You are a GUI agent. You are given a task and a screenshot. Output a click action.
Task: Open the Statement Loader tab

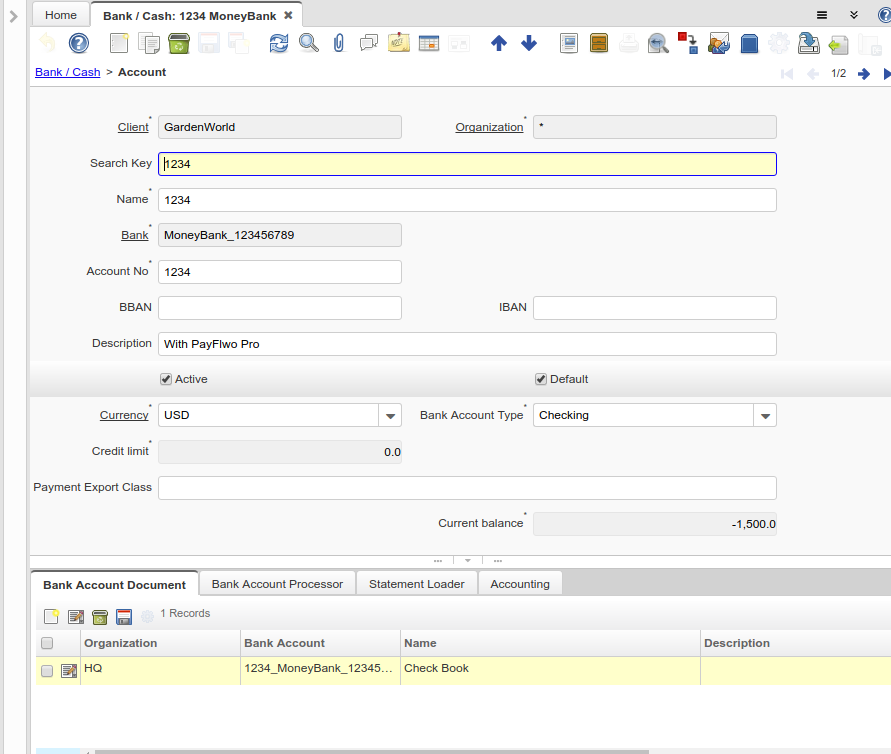point(416,584)
